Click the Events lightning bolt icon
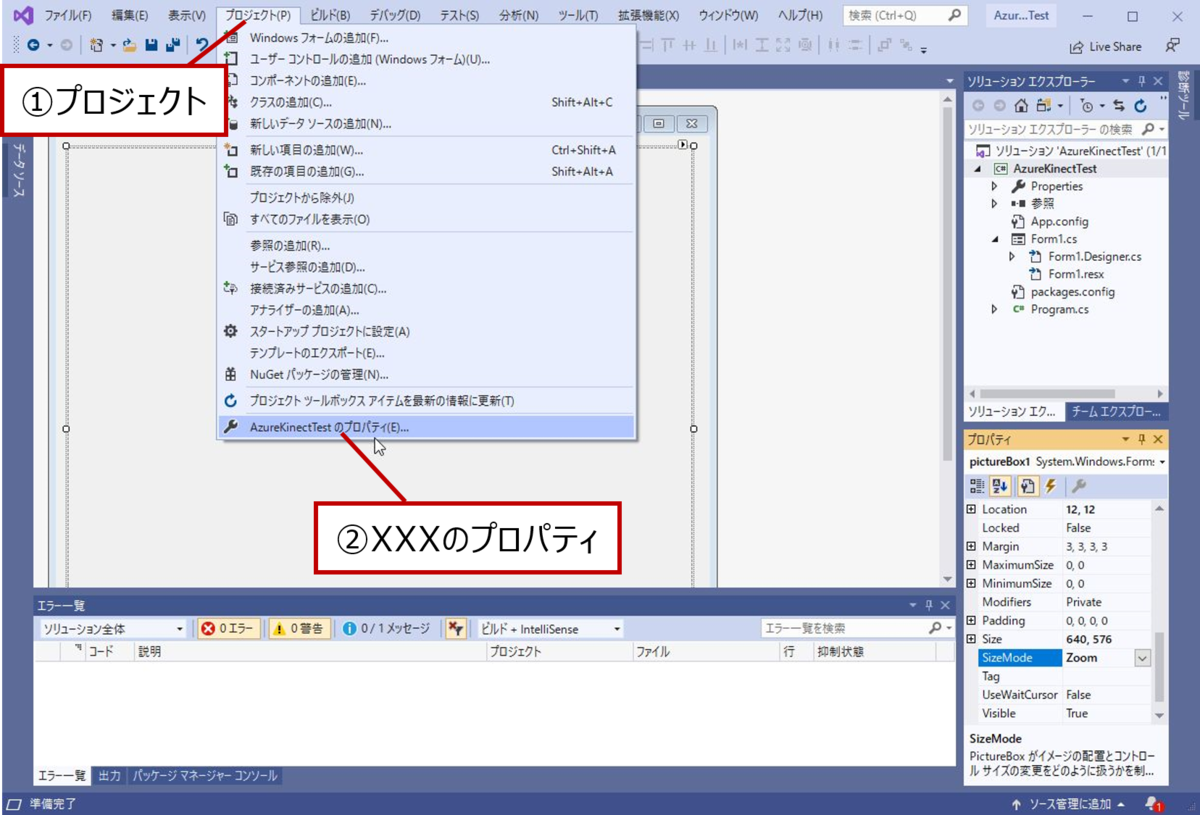 coord(1050,486)
